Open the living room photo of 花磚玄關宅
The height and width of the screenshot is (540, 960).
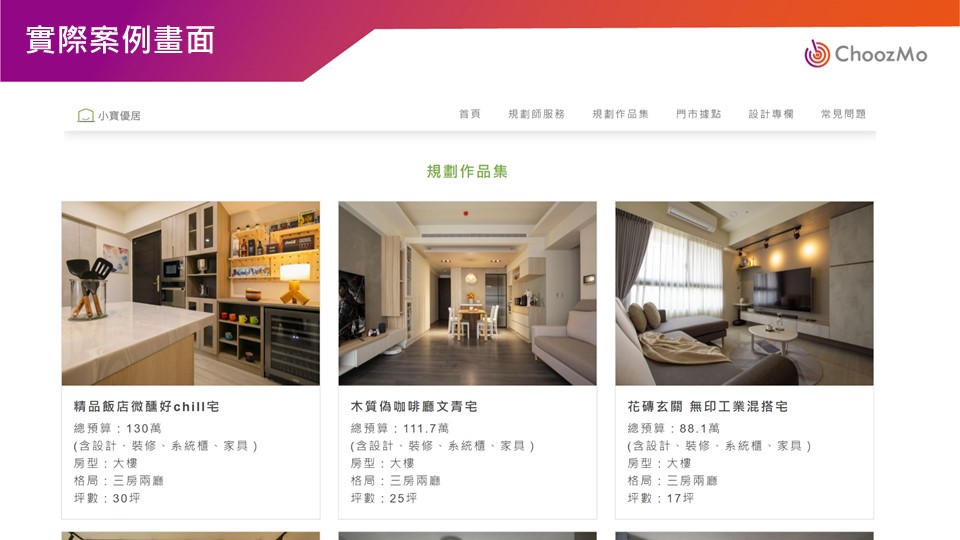[744, 293]
